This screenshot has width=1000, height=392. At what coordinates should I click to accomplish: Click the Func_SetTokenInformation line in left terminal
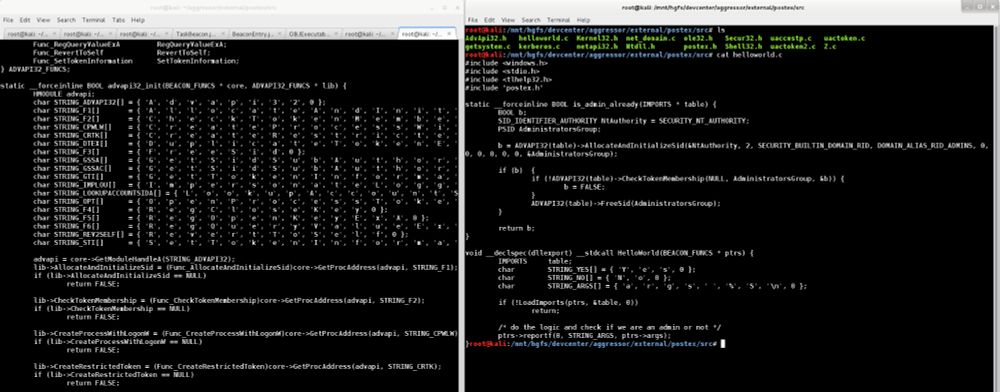pos(136,61)
